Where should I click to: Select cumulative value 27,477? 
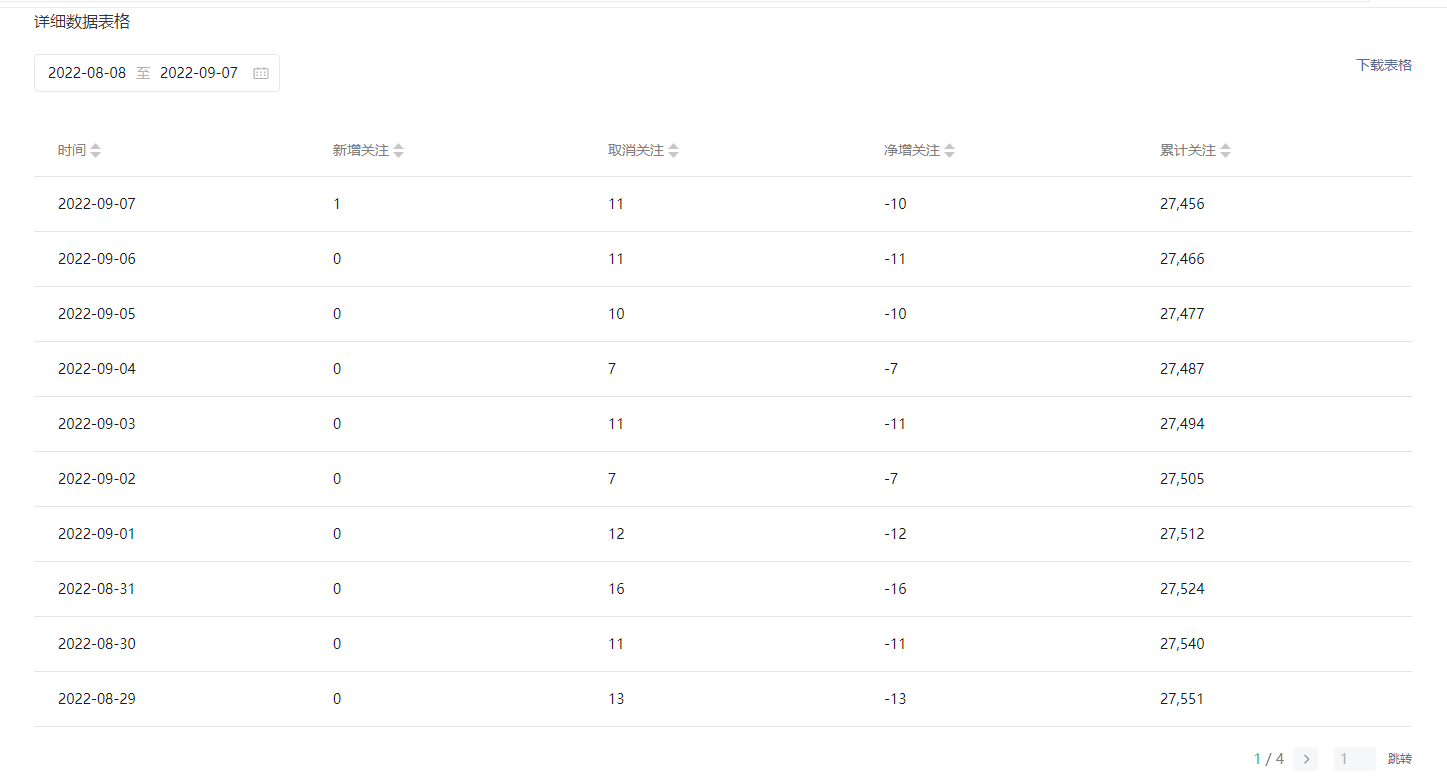(x=1182, y=314)
